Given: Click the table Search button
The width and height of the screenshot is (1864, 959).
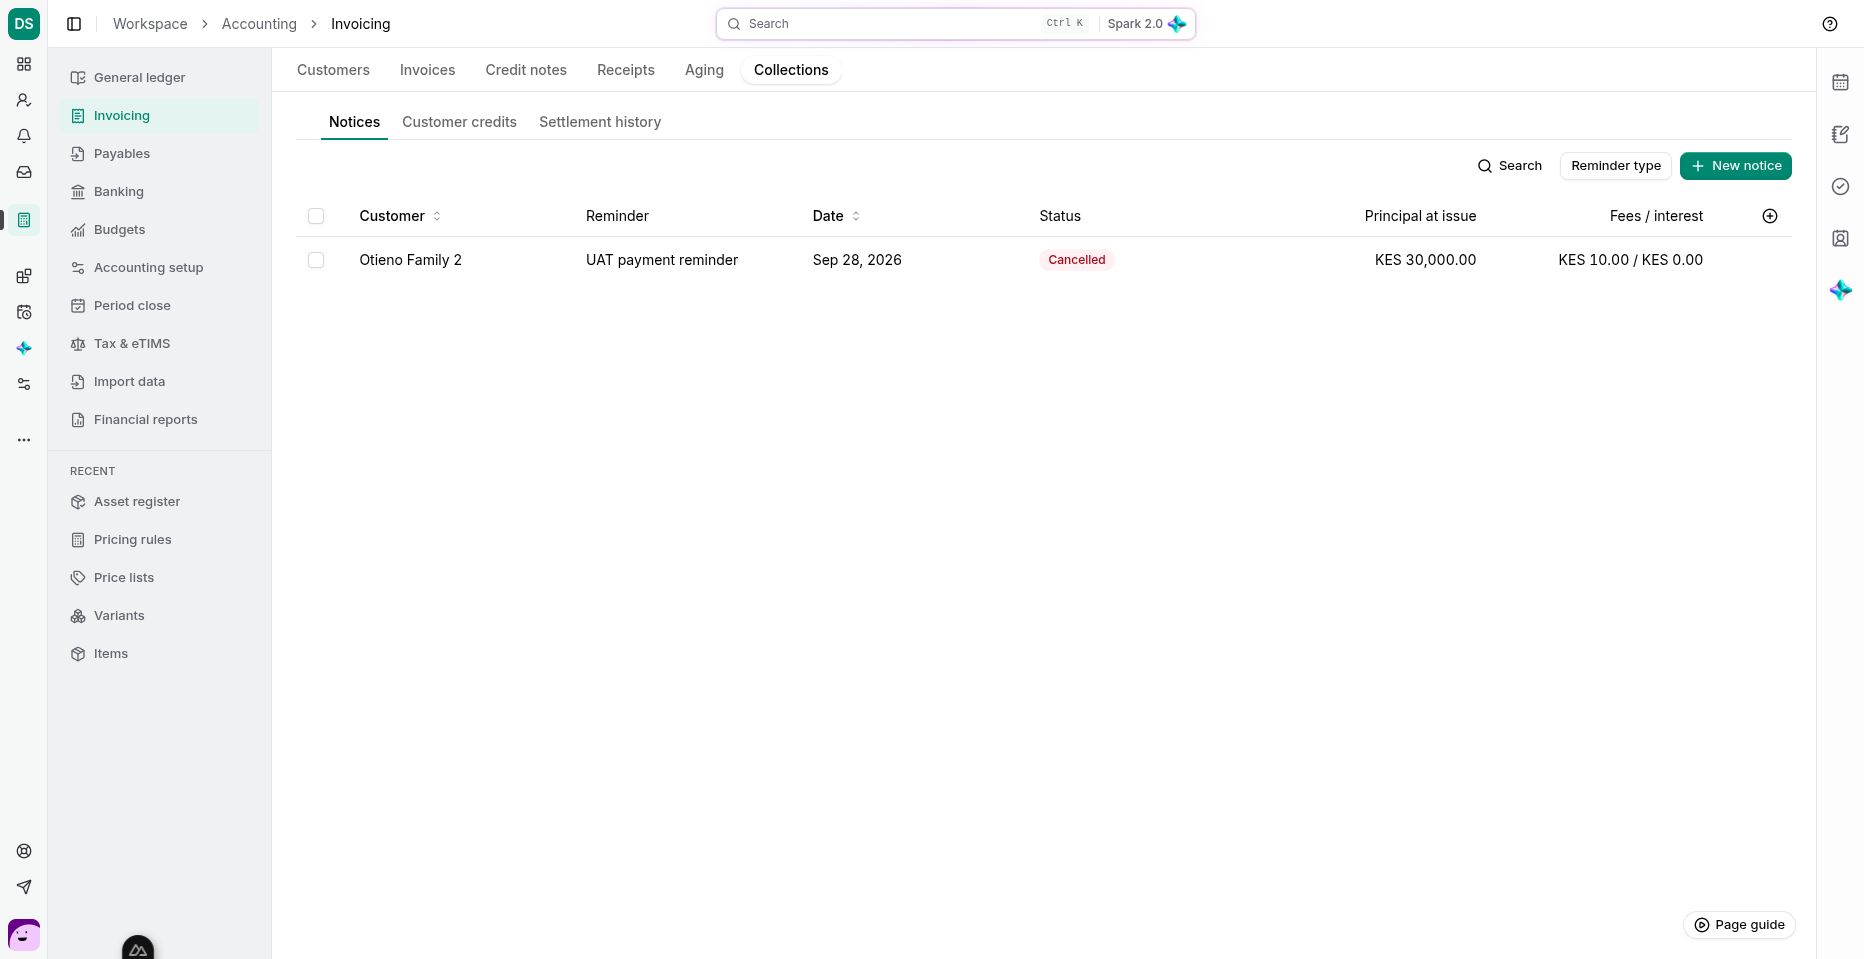Looking at the screenshot, I should coord(1510,166).
